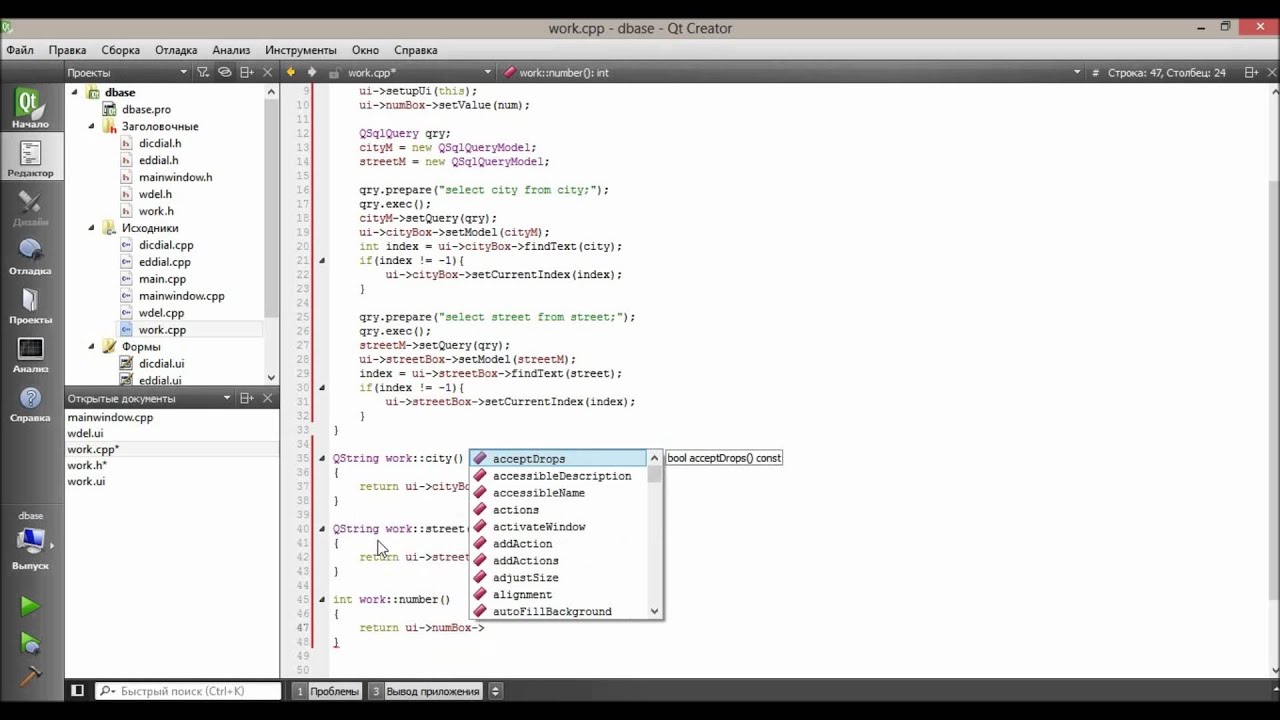1280x720 pixels.
Task: Click the Быстрый поиск locator field
Action: tap(188, 691)
